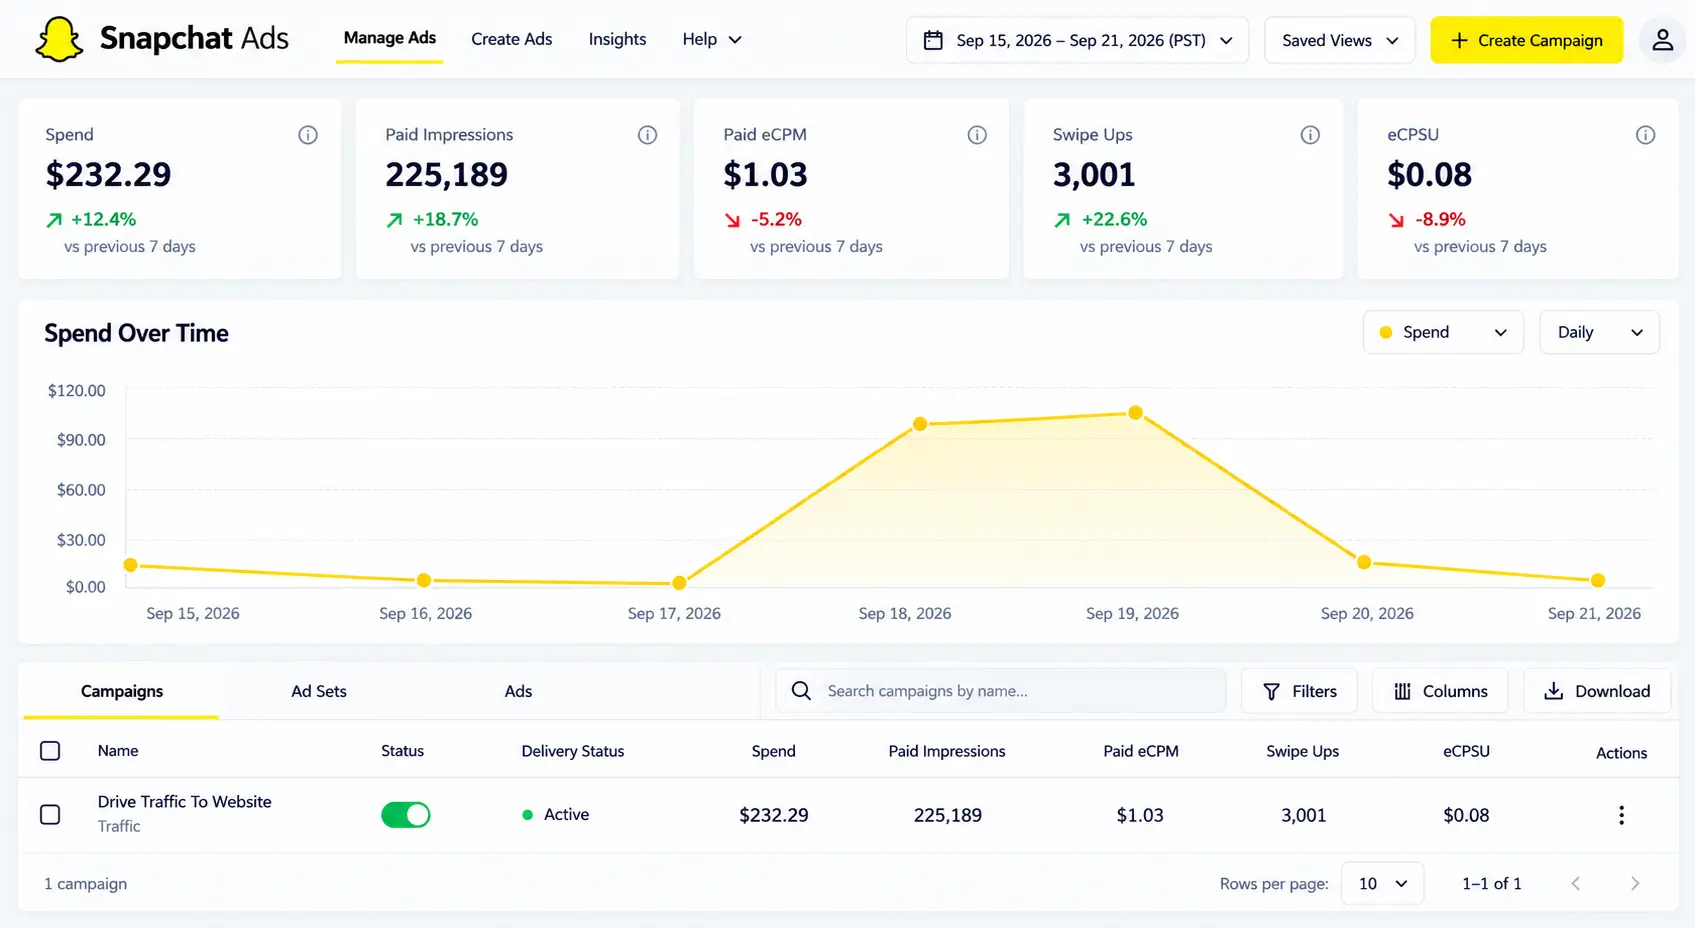Open the Insights navigation item
The width and height of the screenshot is (1695, 928).
pyautogui.click(x=617, y=39)
